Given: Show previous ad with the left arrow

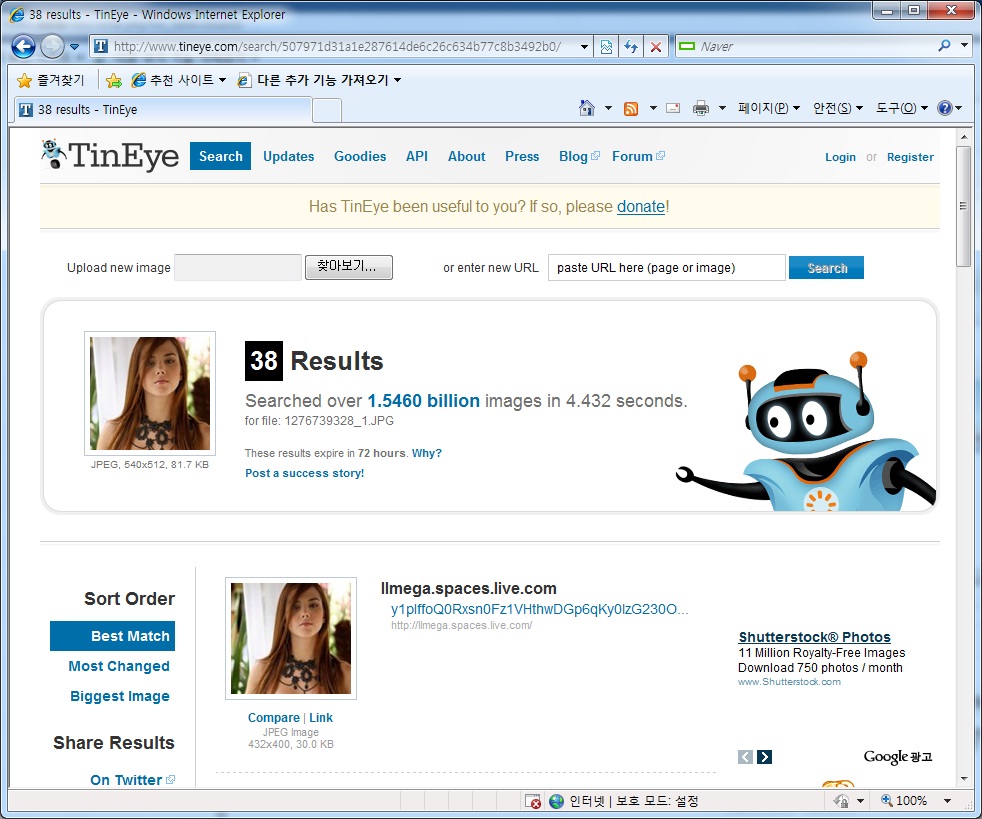Looking at the screenshot, I should pos(745,757).
